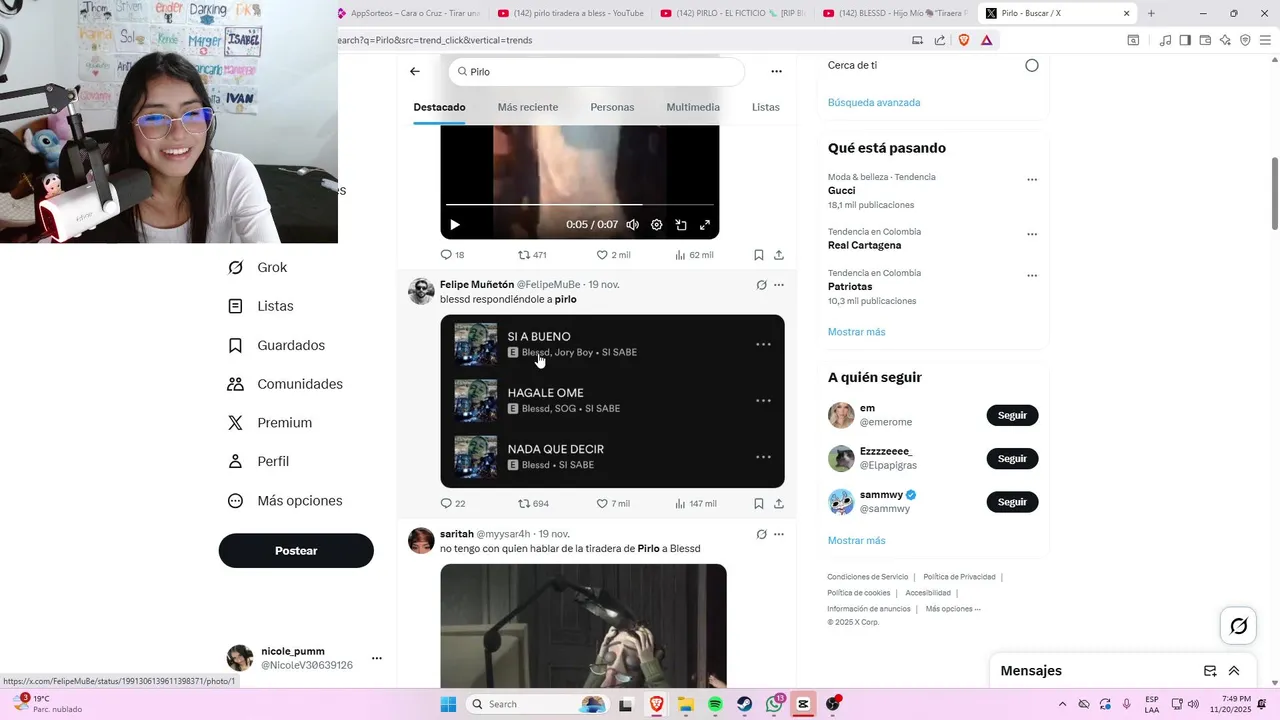
Task: Open WhatsApp from the taskbar
Action: click(x=774, y=704)
